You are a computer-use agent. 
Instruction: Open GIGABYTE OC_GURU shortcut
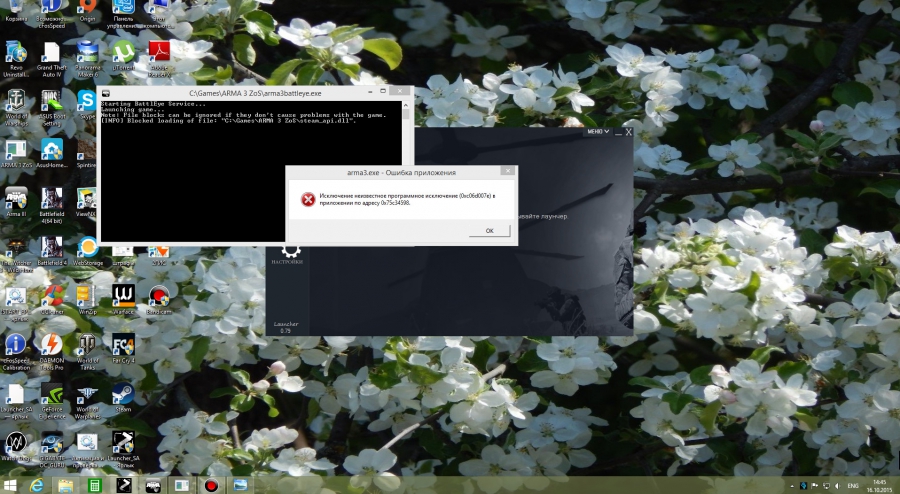[x=52, y=450]
